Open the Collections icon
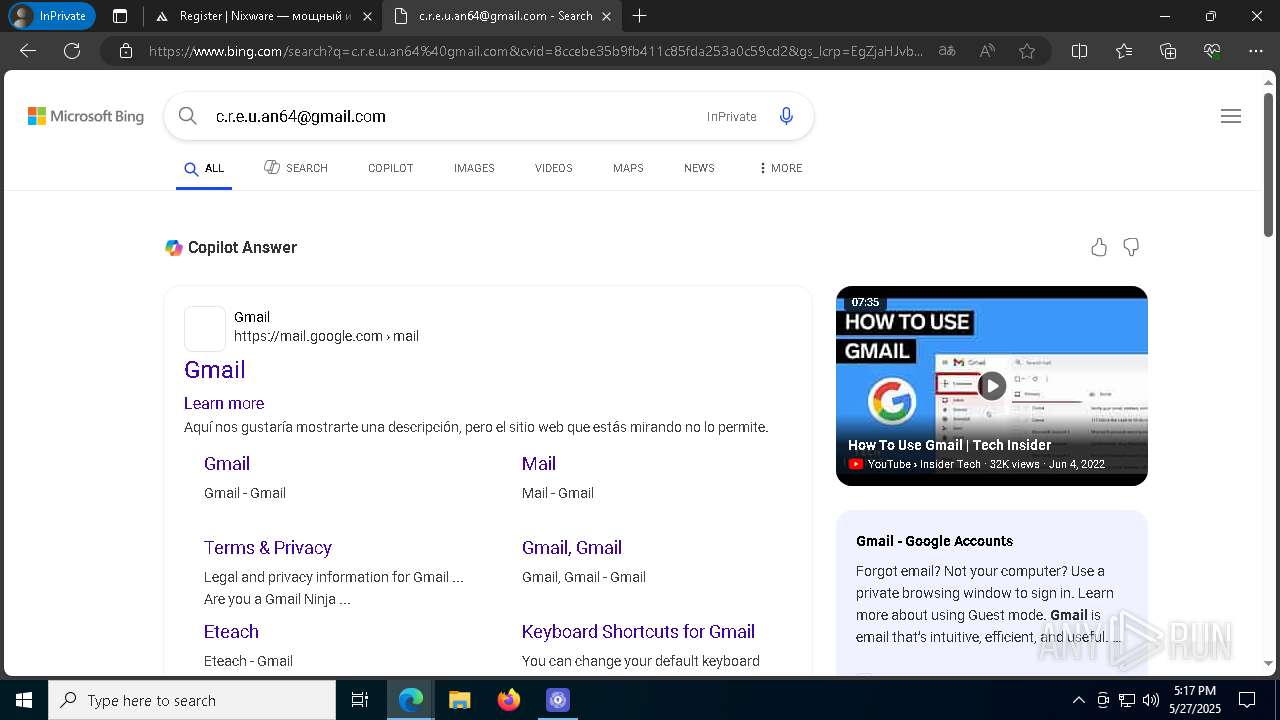The image size is (1280, 720). click(x=1168, y=51)
